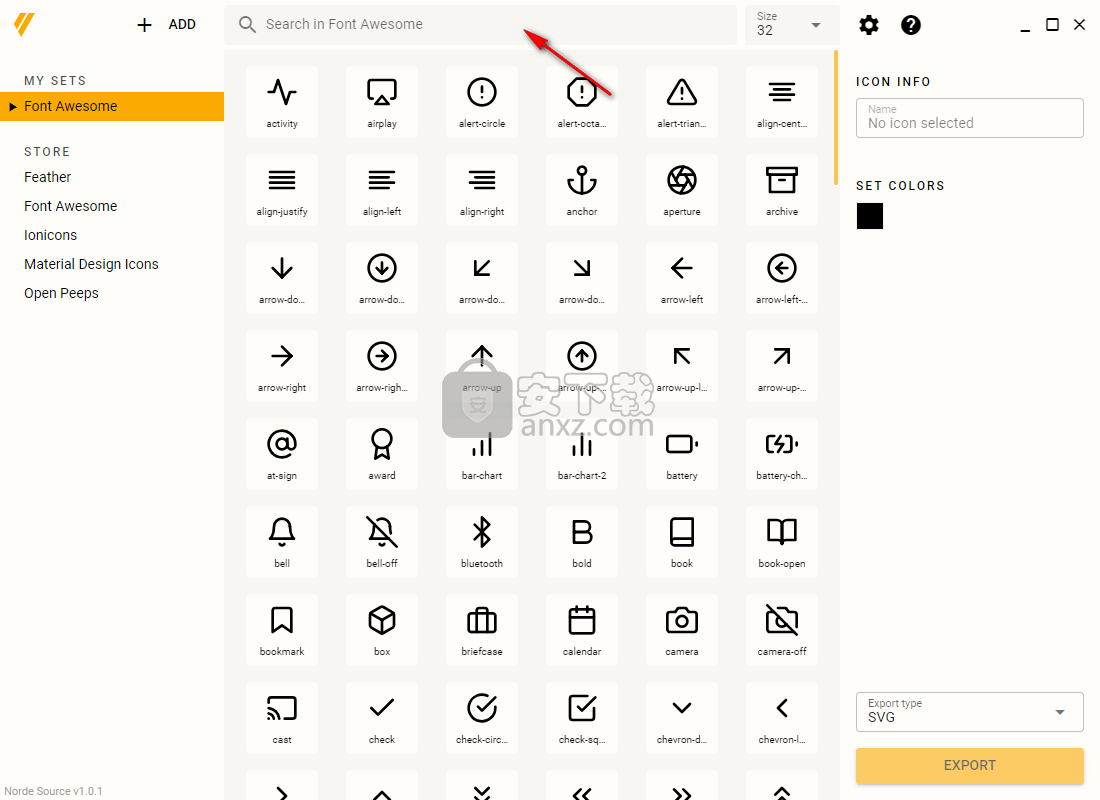Select the align-center icon
This screenshot has width=1100, height=800.
coord(782,102)
